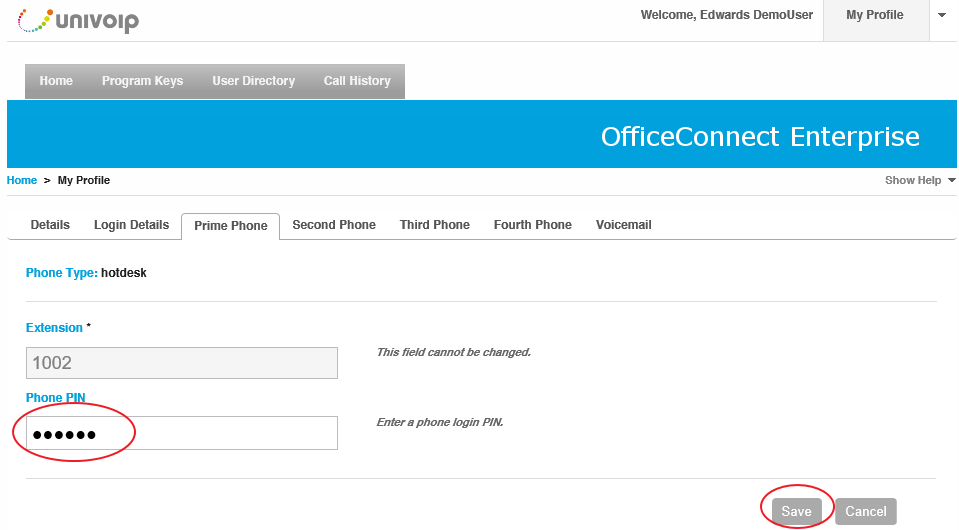This screenshot has height=530, width=959.
Task: Follow the Home breadcrumb link
Action: point(22,180)
